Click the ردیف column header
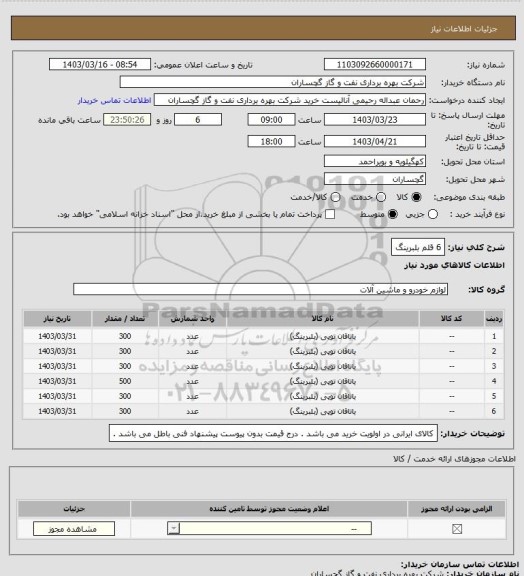The image size is (524, 576). pos(494,319)
